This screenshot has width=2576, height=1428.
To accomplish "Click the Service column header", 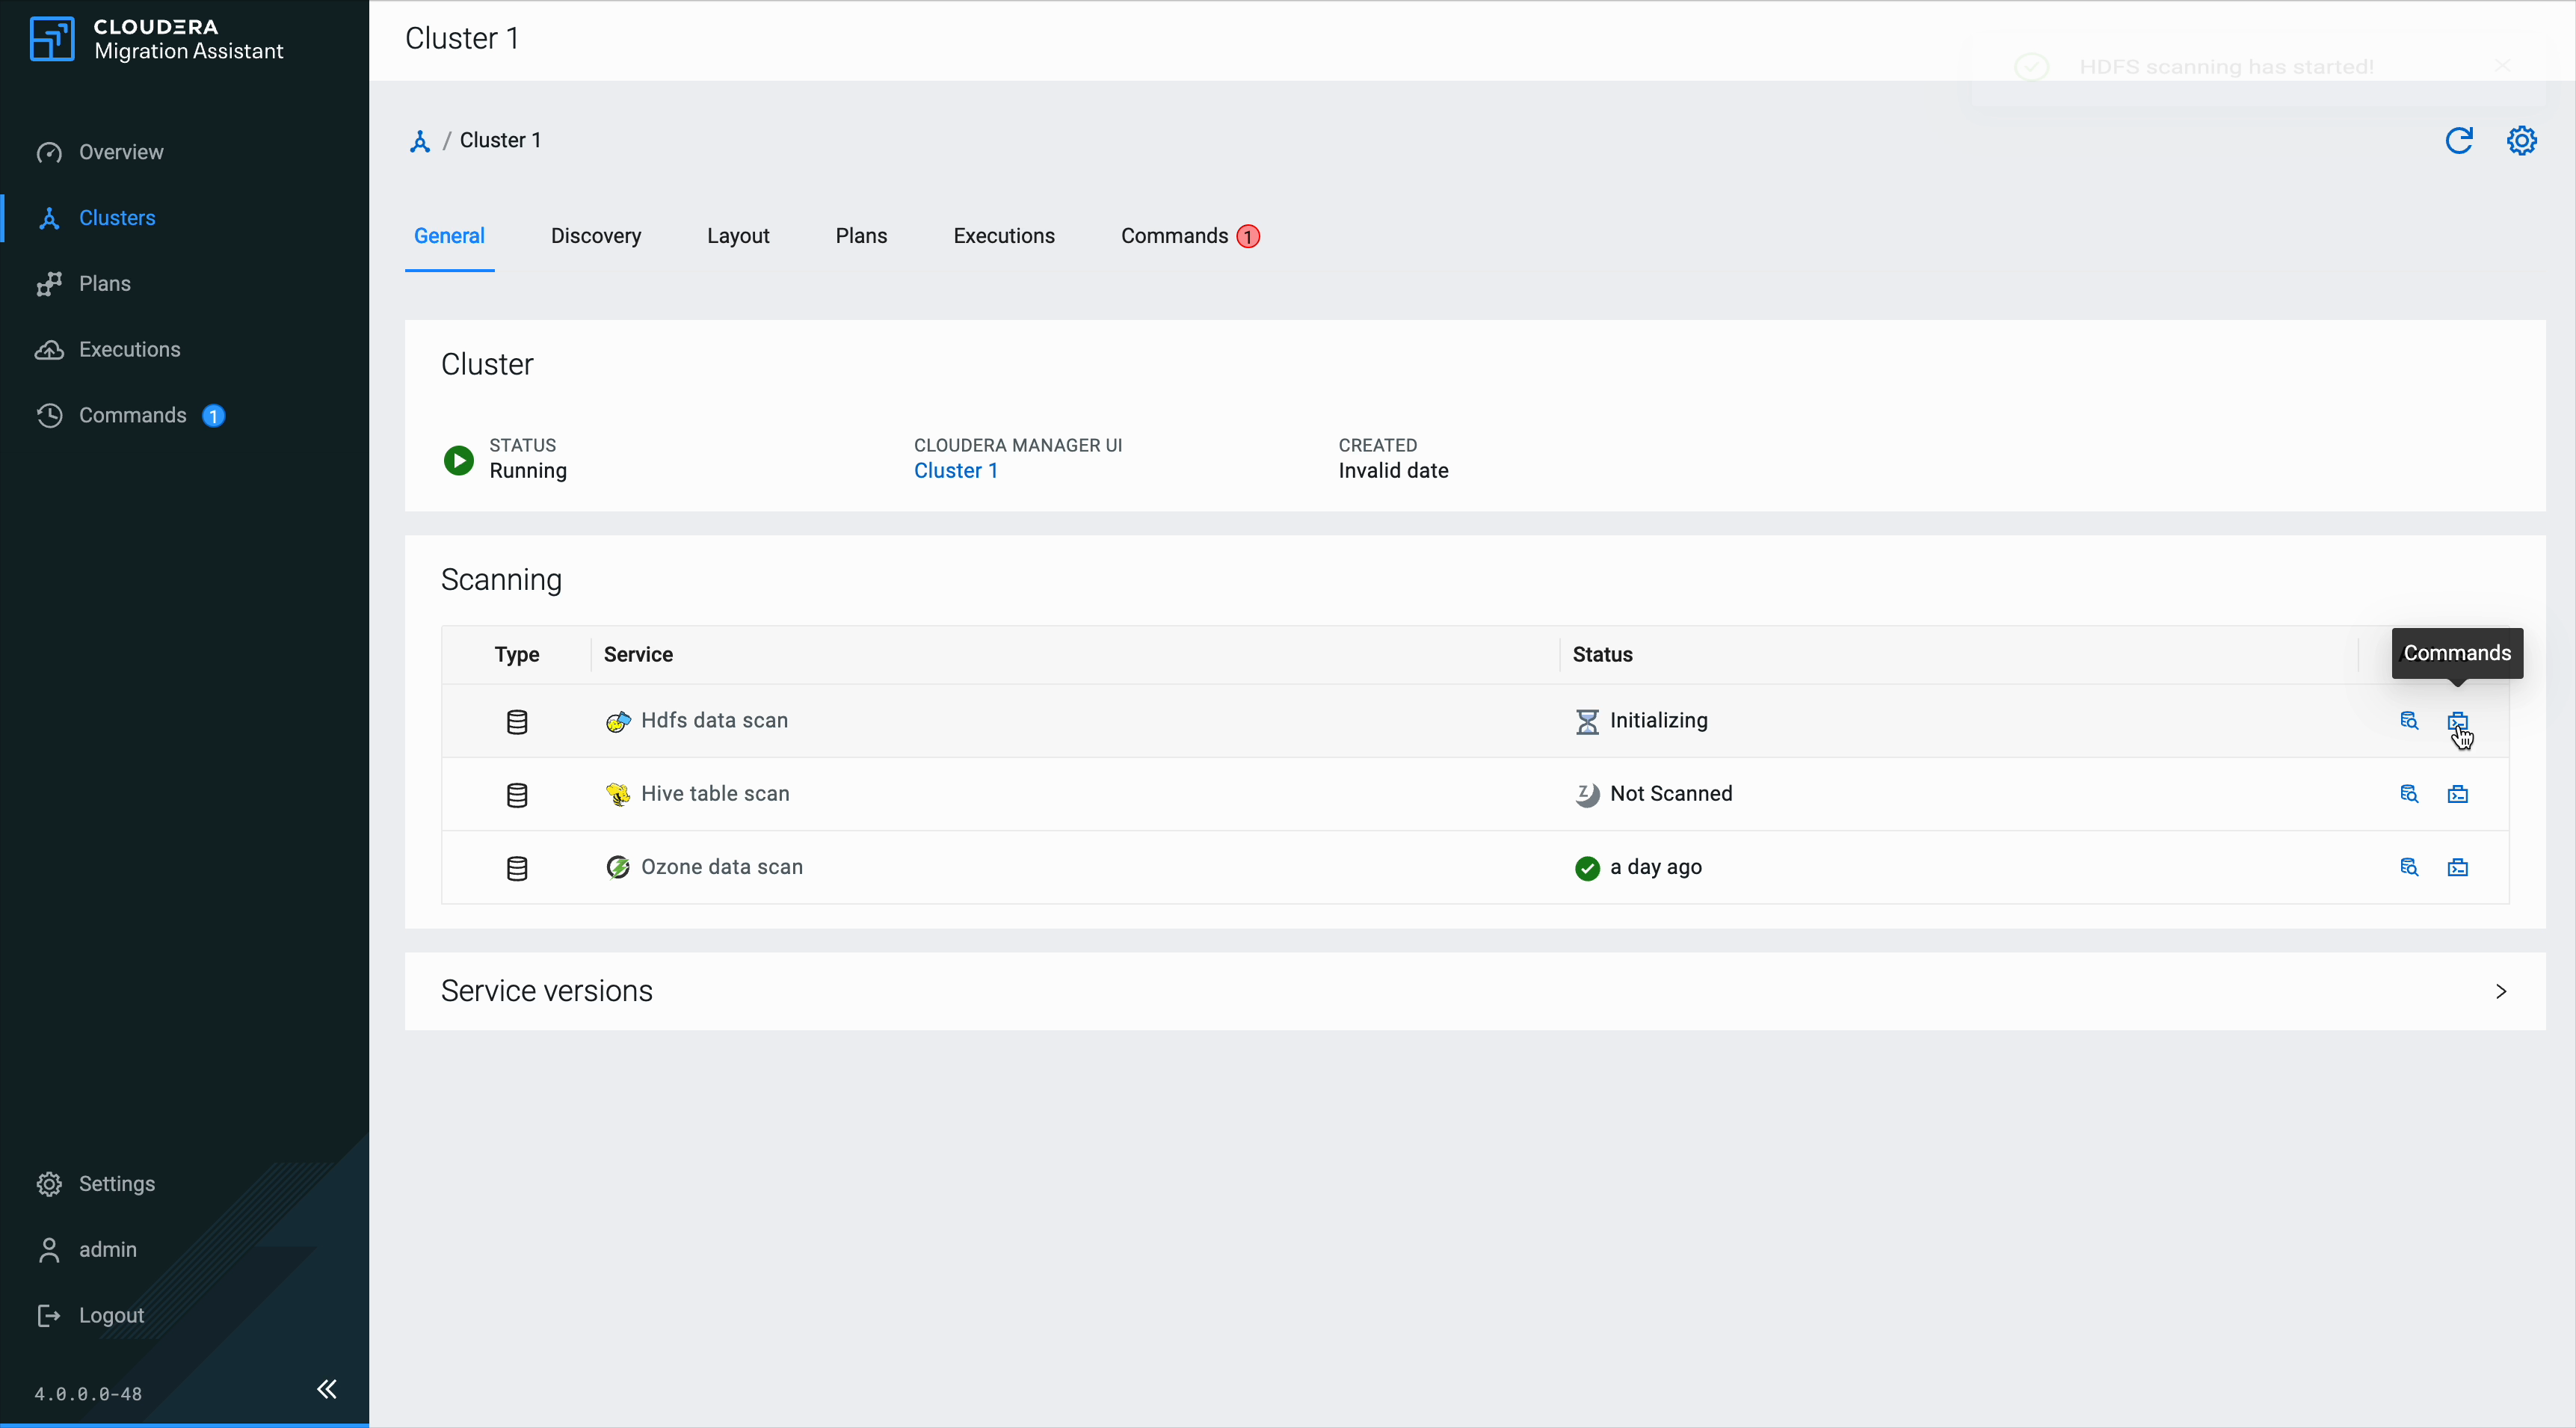I will pyautogui.click(x=638, y=655).
